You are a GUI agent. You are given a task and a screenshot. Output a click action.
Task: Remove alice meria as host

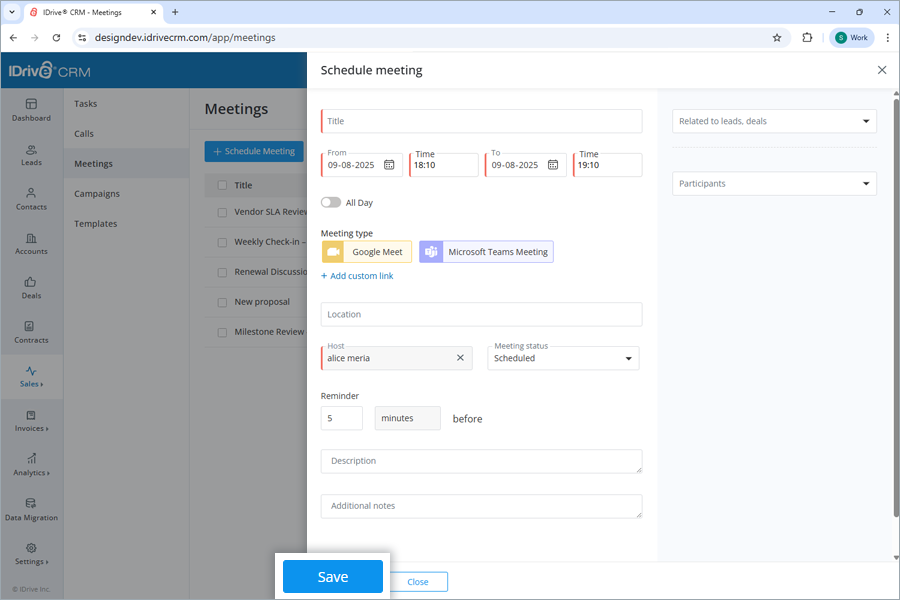pos(460,357)
